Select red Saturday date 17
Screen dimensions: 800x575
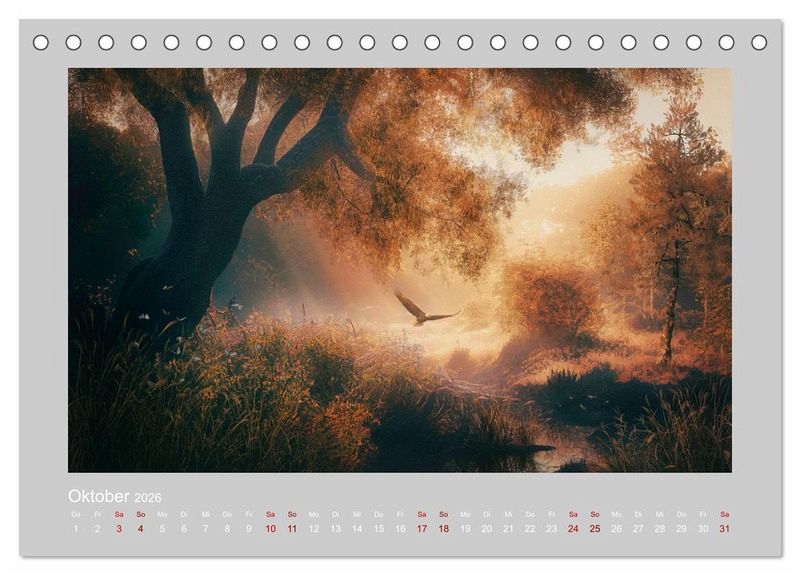point(422,529)
